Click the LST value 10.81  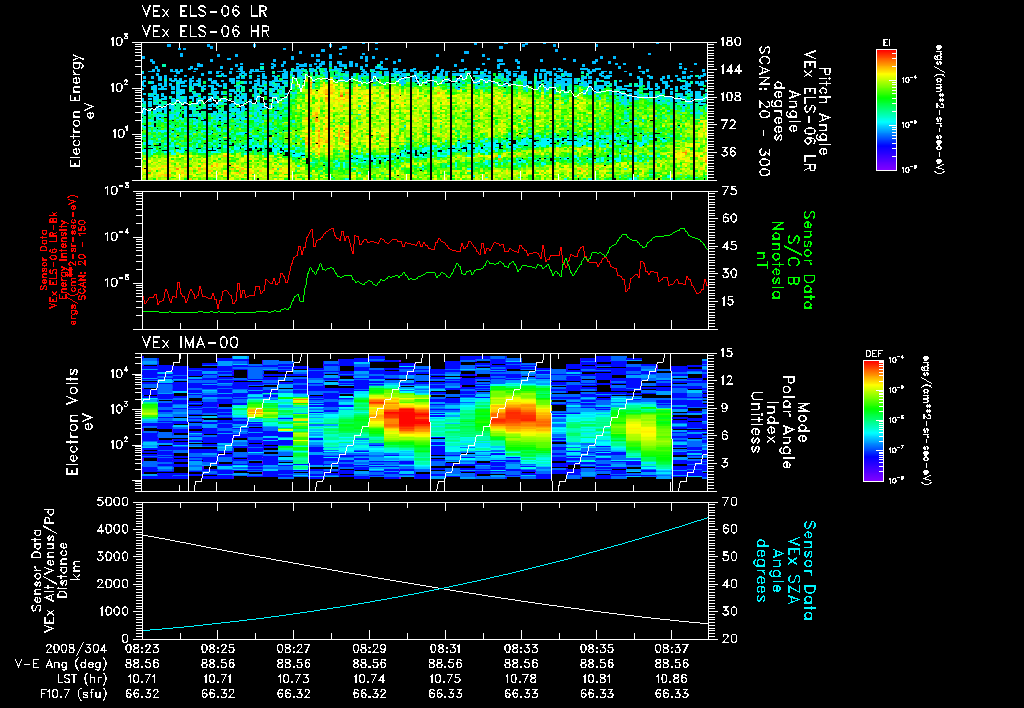[596, 679]
